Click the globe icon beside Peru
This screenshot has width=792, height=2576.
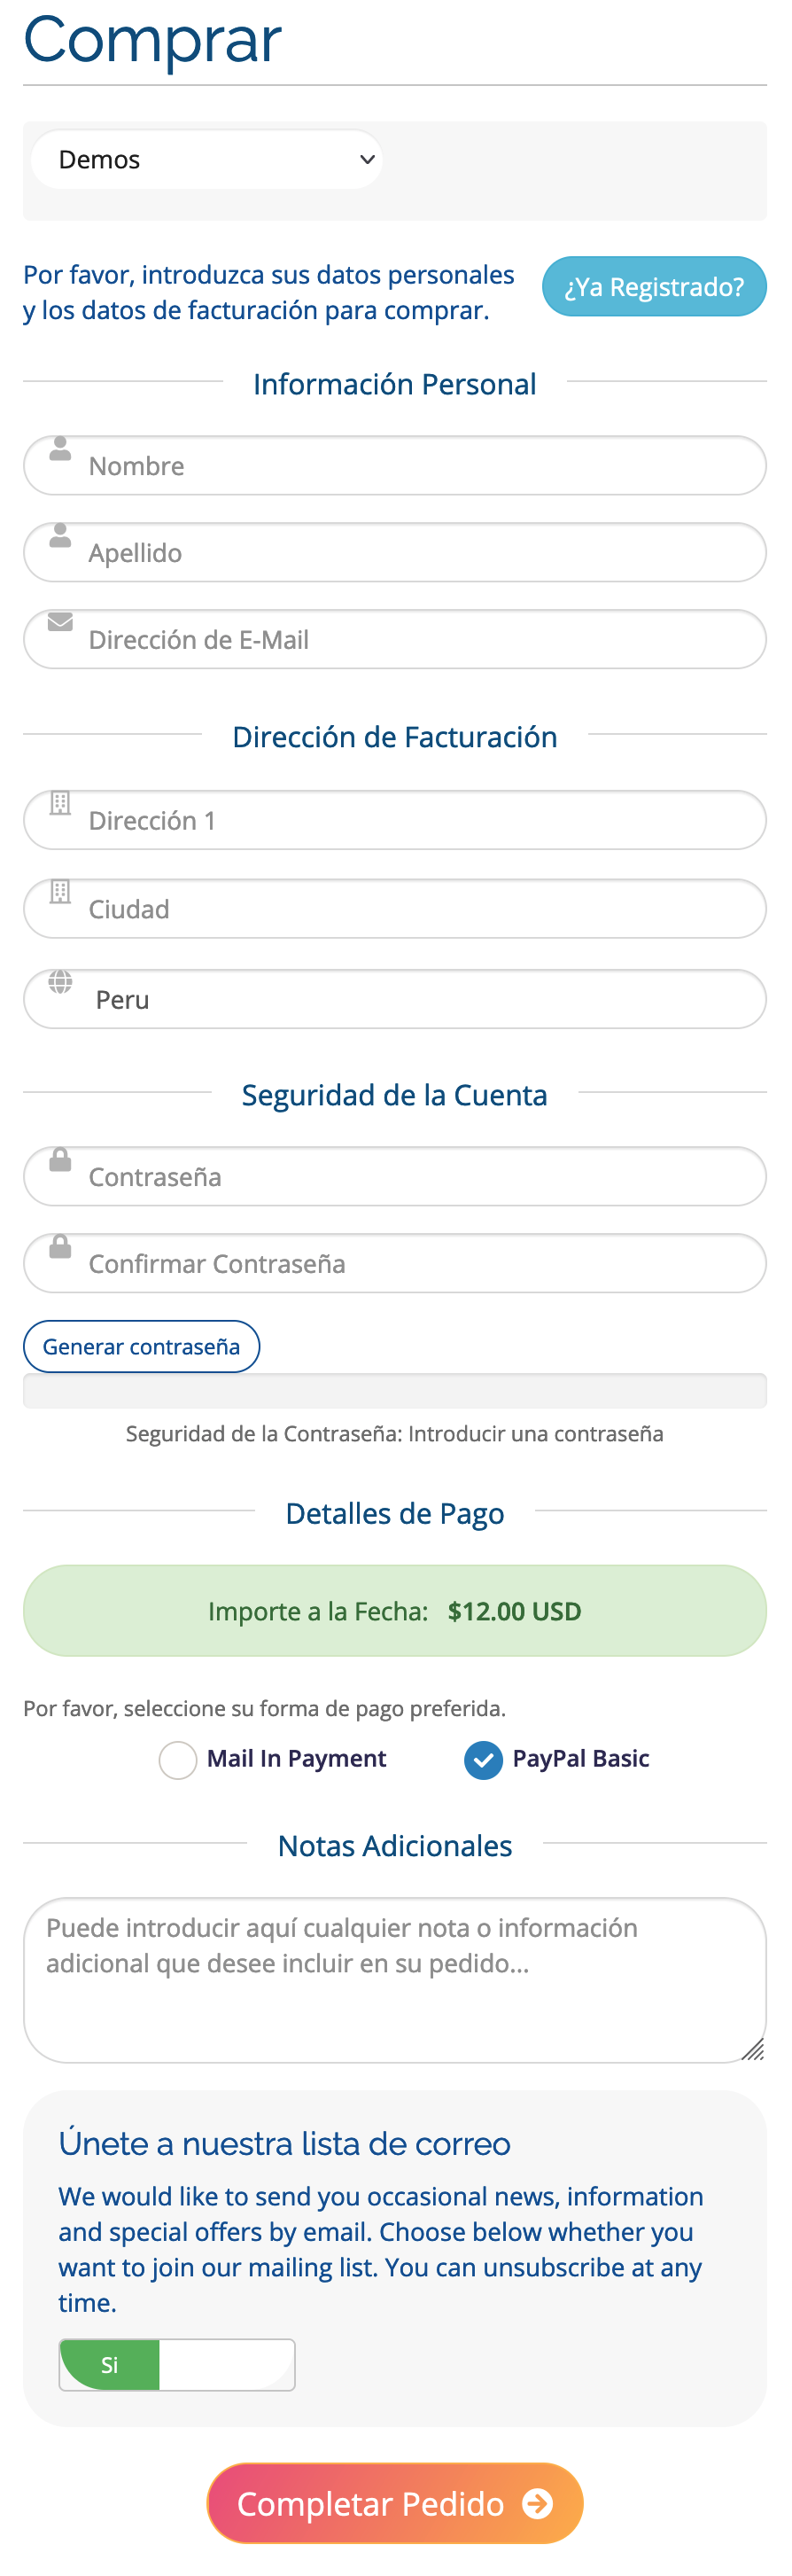click(60, 981)
